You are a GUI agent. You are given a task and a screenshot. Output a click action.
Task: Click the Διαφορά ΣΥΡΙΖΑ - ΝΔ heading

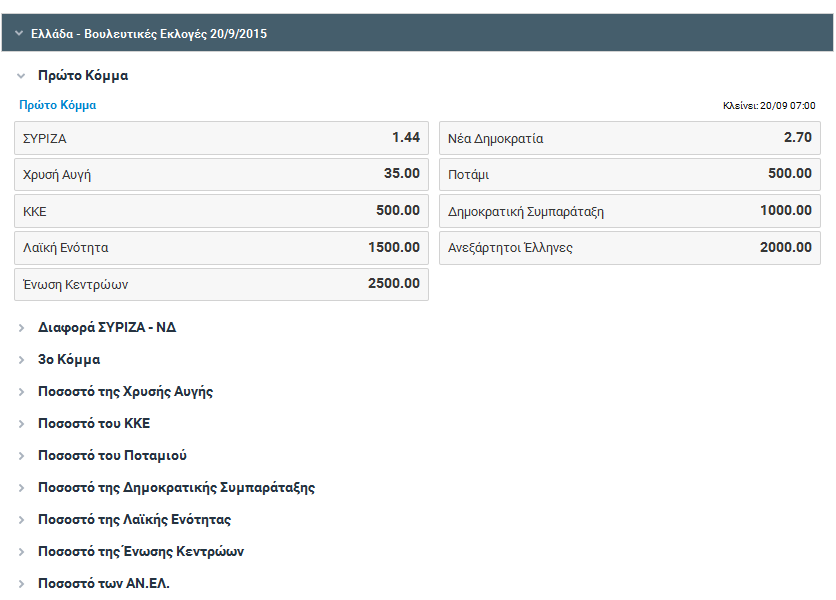pyautogui.click(x=107, y=327)
